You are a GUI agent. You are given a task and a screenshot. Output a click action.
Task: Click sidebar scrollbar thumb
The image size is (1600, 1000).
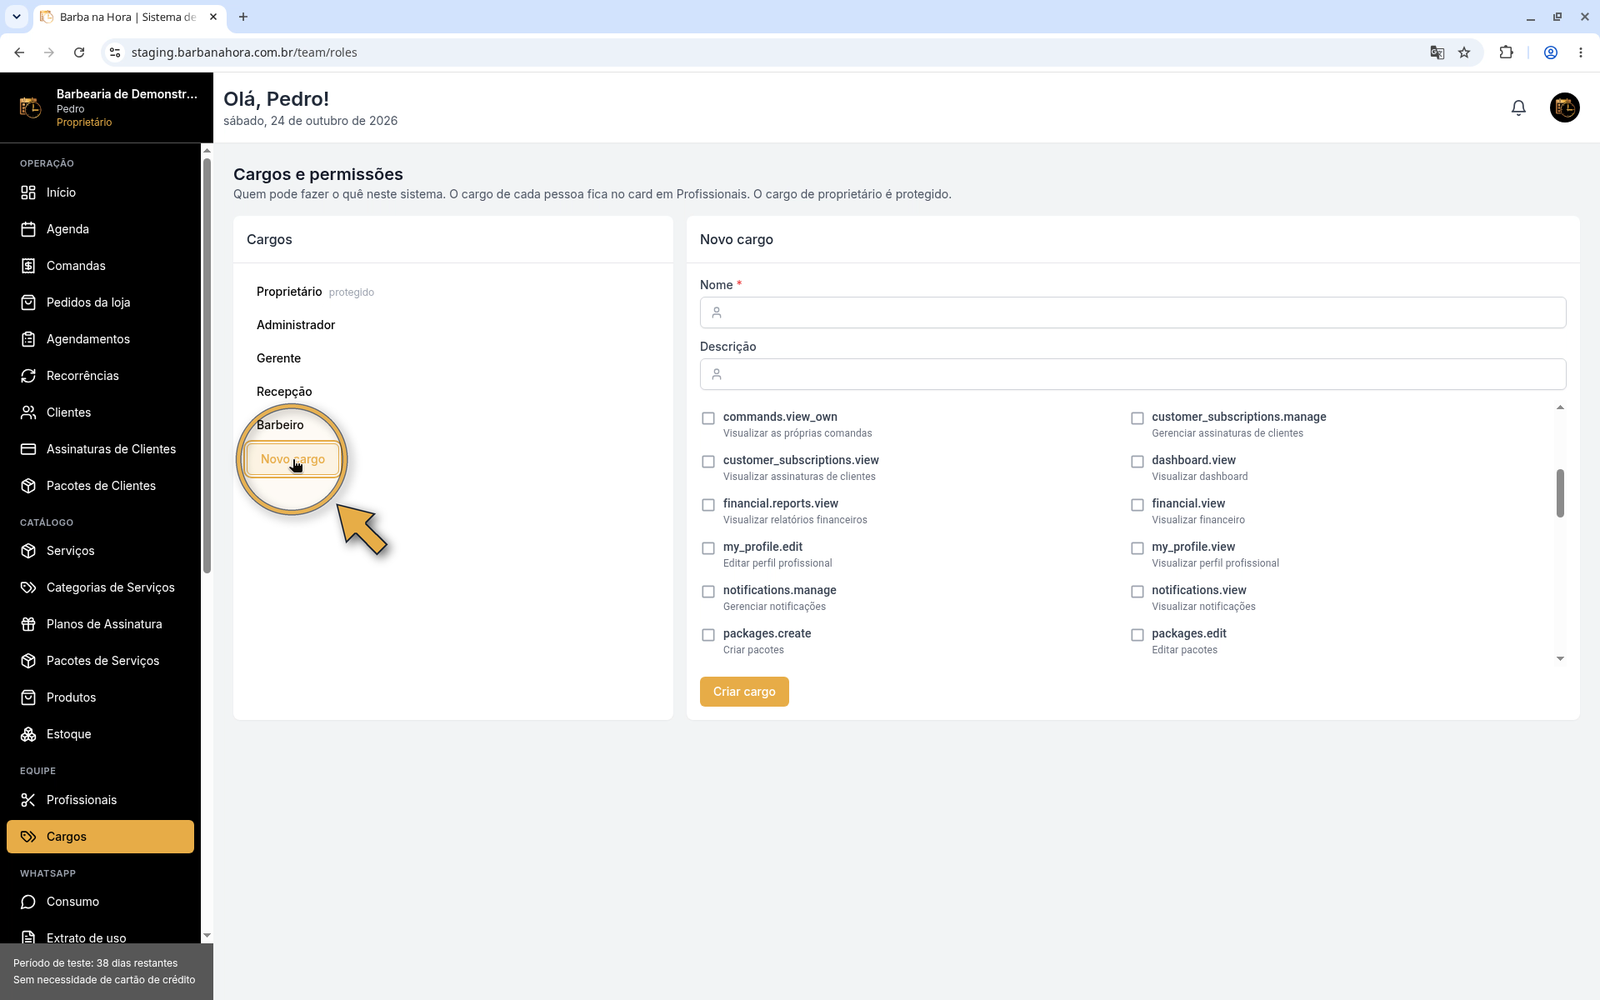(x=207, y=365)
